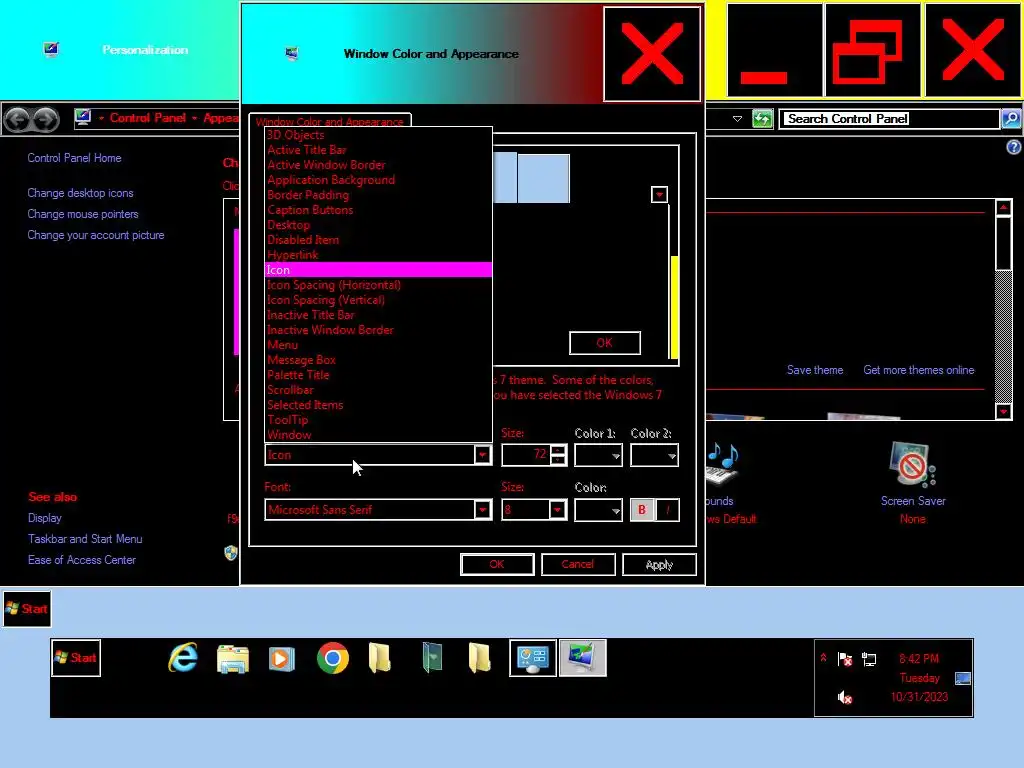Select 'Hyperlink' list entry

378,255
